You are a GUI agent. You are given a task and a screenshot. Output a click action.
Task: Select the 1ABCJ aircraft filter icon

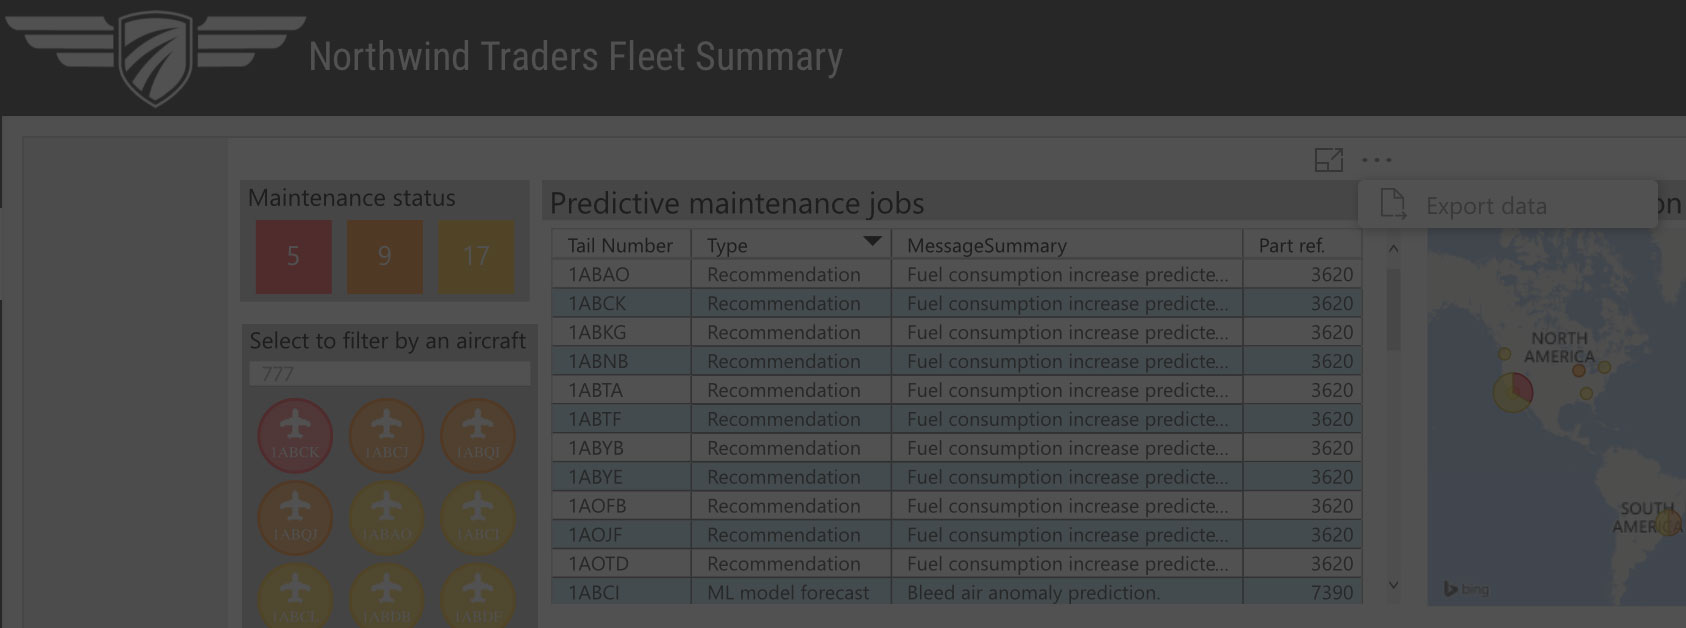(x=386, y=437)
